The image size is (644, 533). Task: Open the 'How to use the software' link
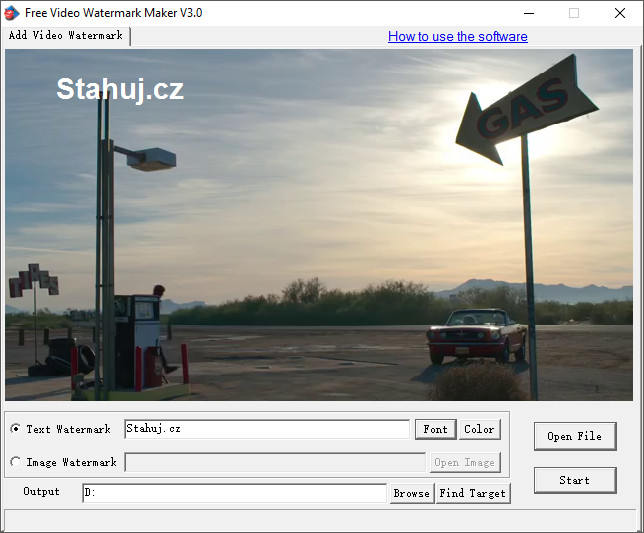tap(458, 37)
